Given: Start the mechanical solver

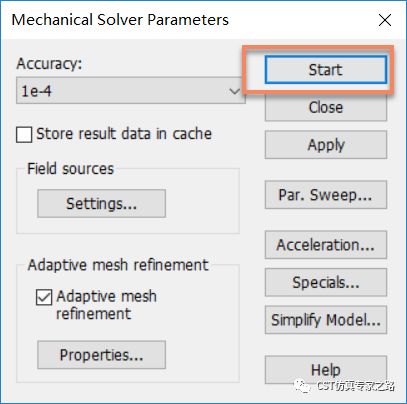Looking at the screenshot, I should click(x=326, y=70).
